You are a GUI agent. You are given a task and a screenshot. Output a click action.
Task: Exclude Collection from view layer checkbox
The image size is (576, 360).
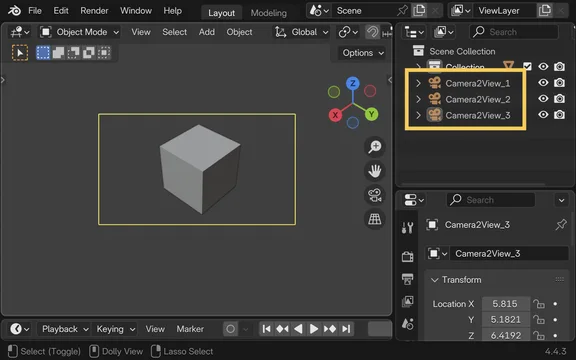[x=527, y=66]
